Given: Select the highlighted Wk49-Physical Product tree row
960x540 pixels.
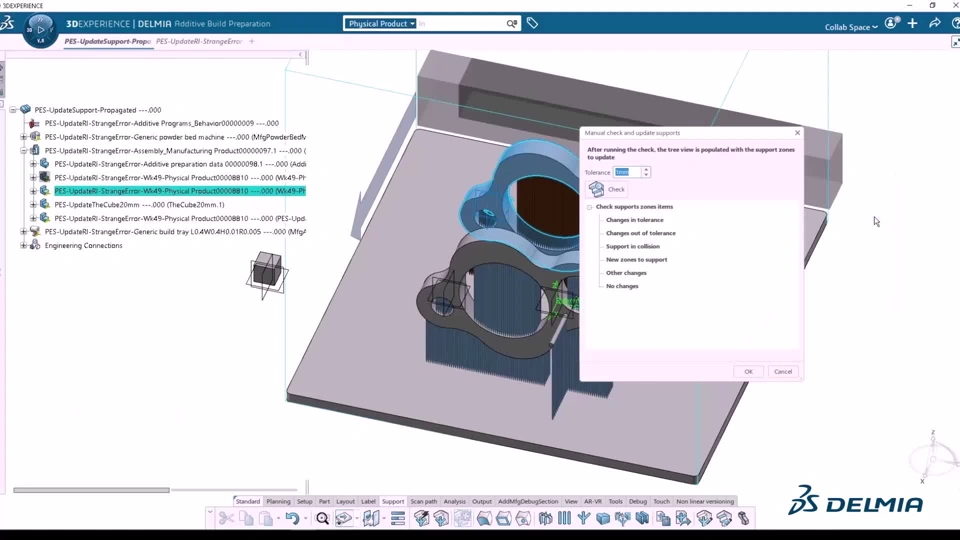Looking at the screenshot, I should coord(180,191).
